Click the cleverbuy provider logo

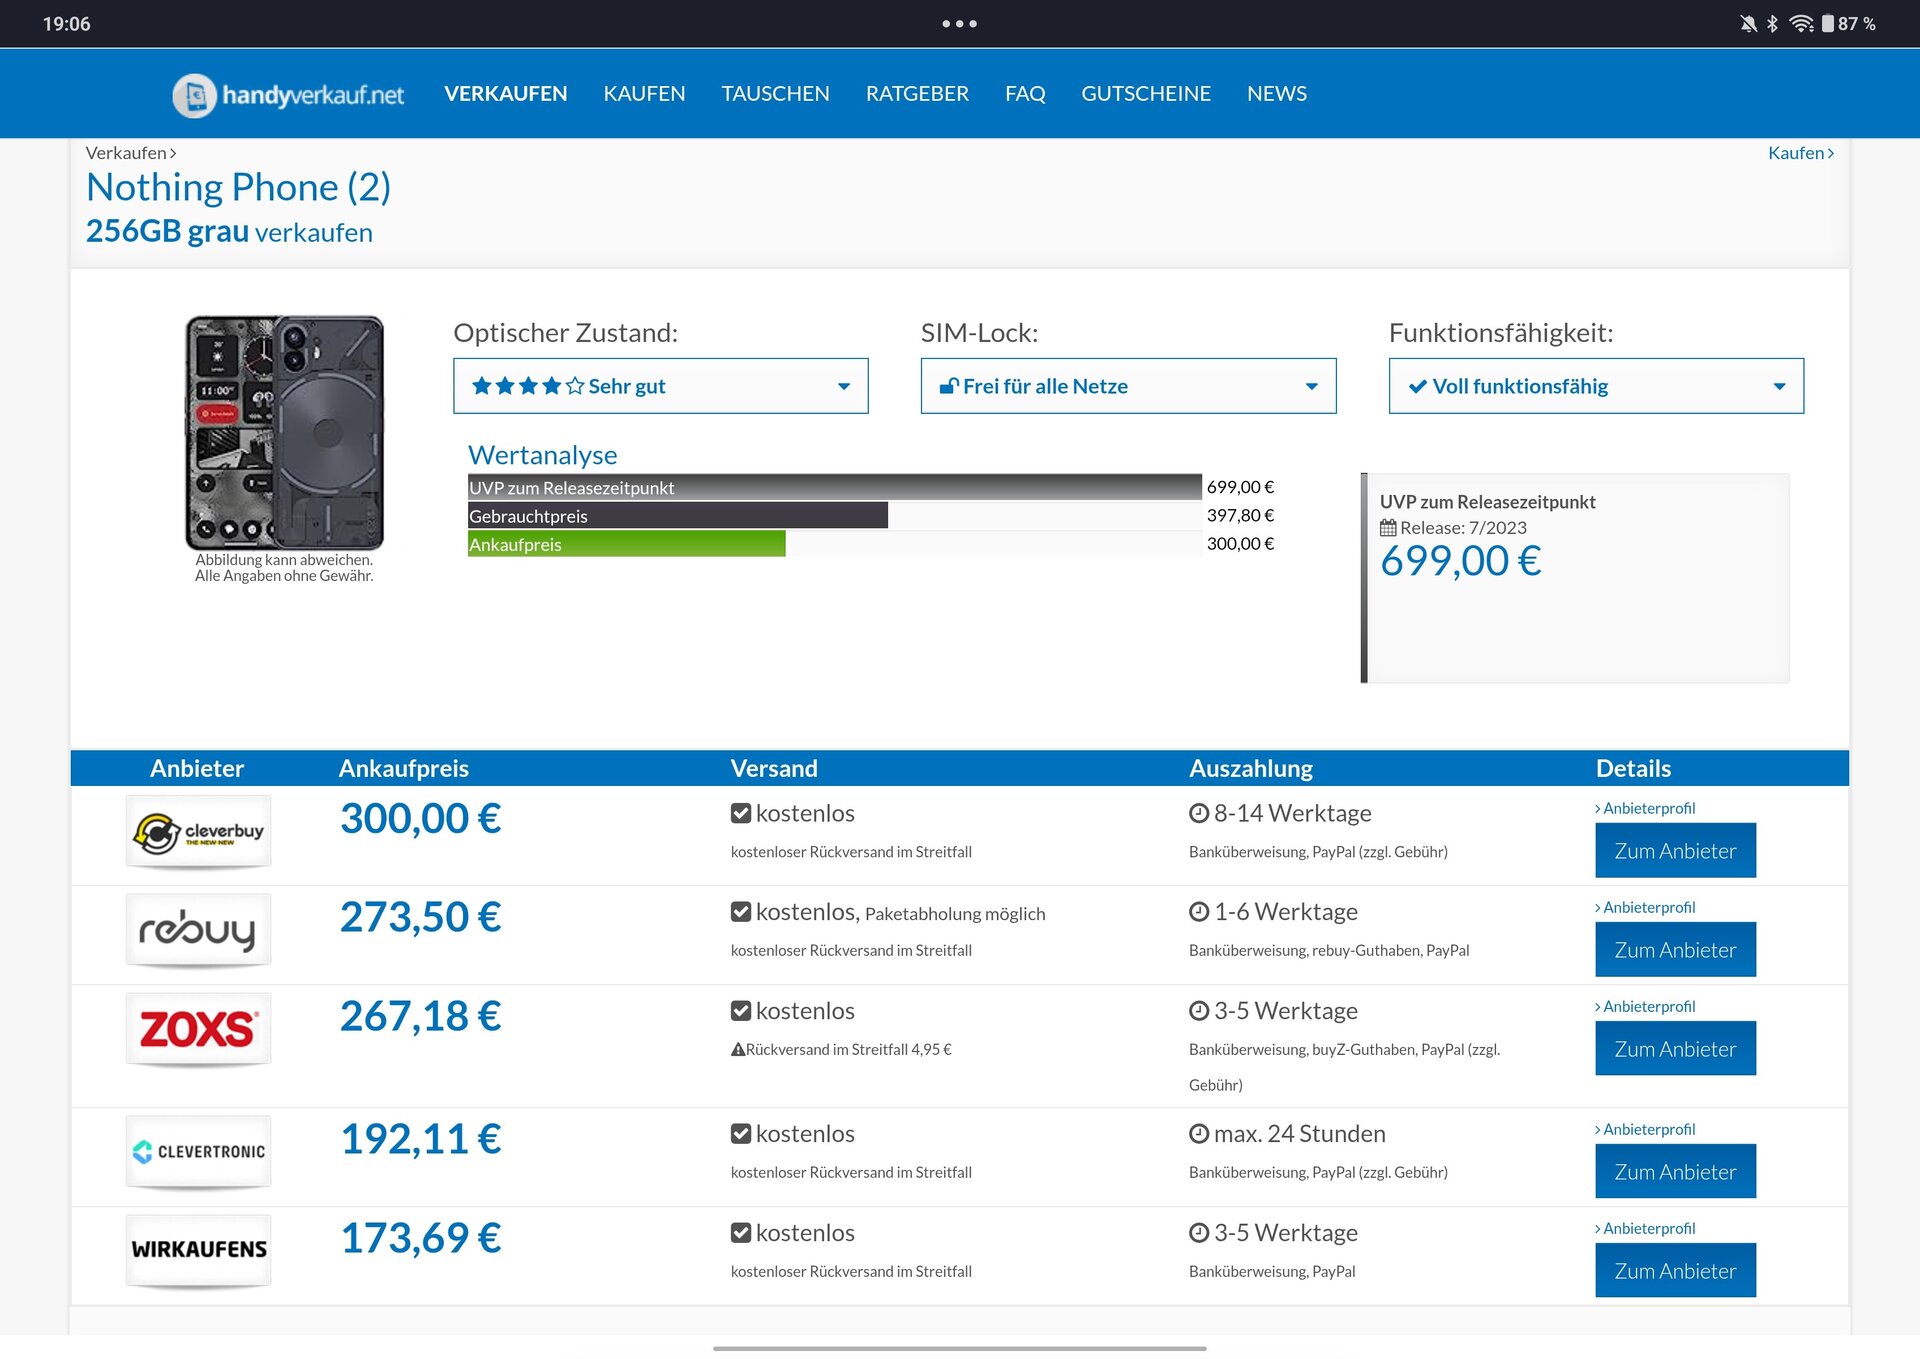198,832
